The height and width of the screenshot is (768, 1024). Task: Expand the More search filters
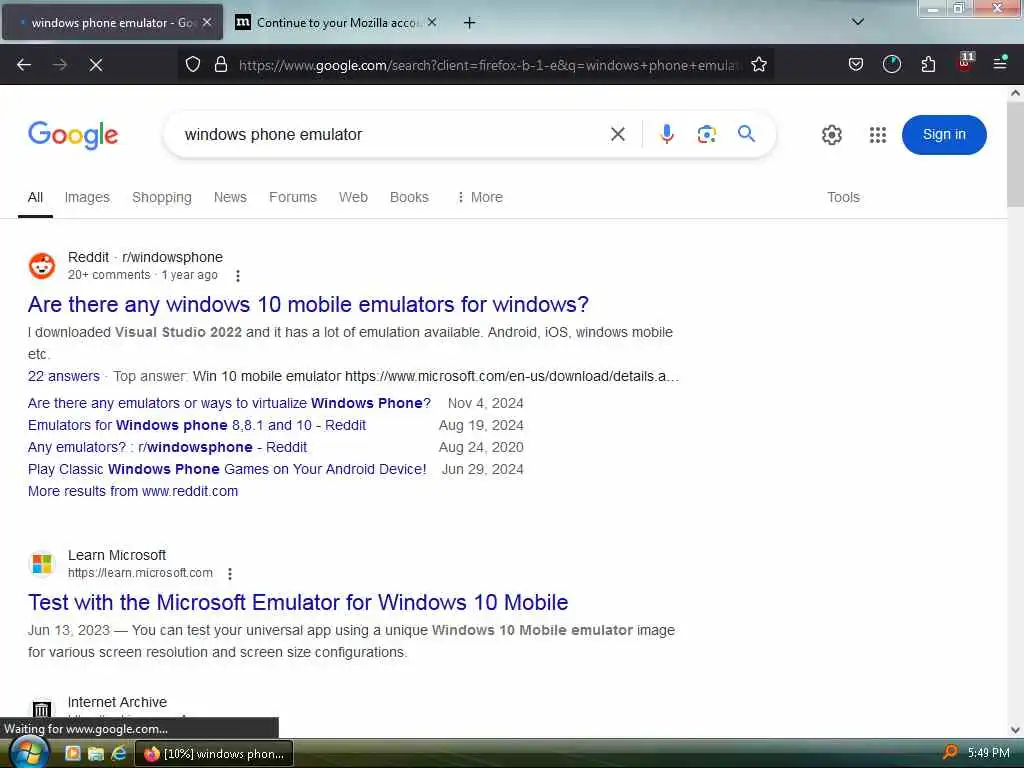pyautogui.click(x=480, y=197)
